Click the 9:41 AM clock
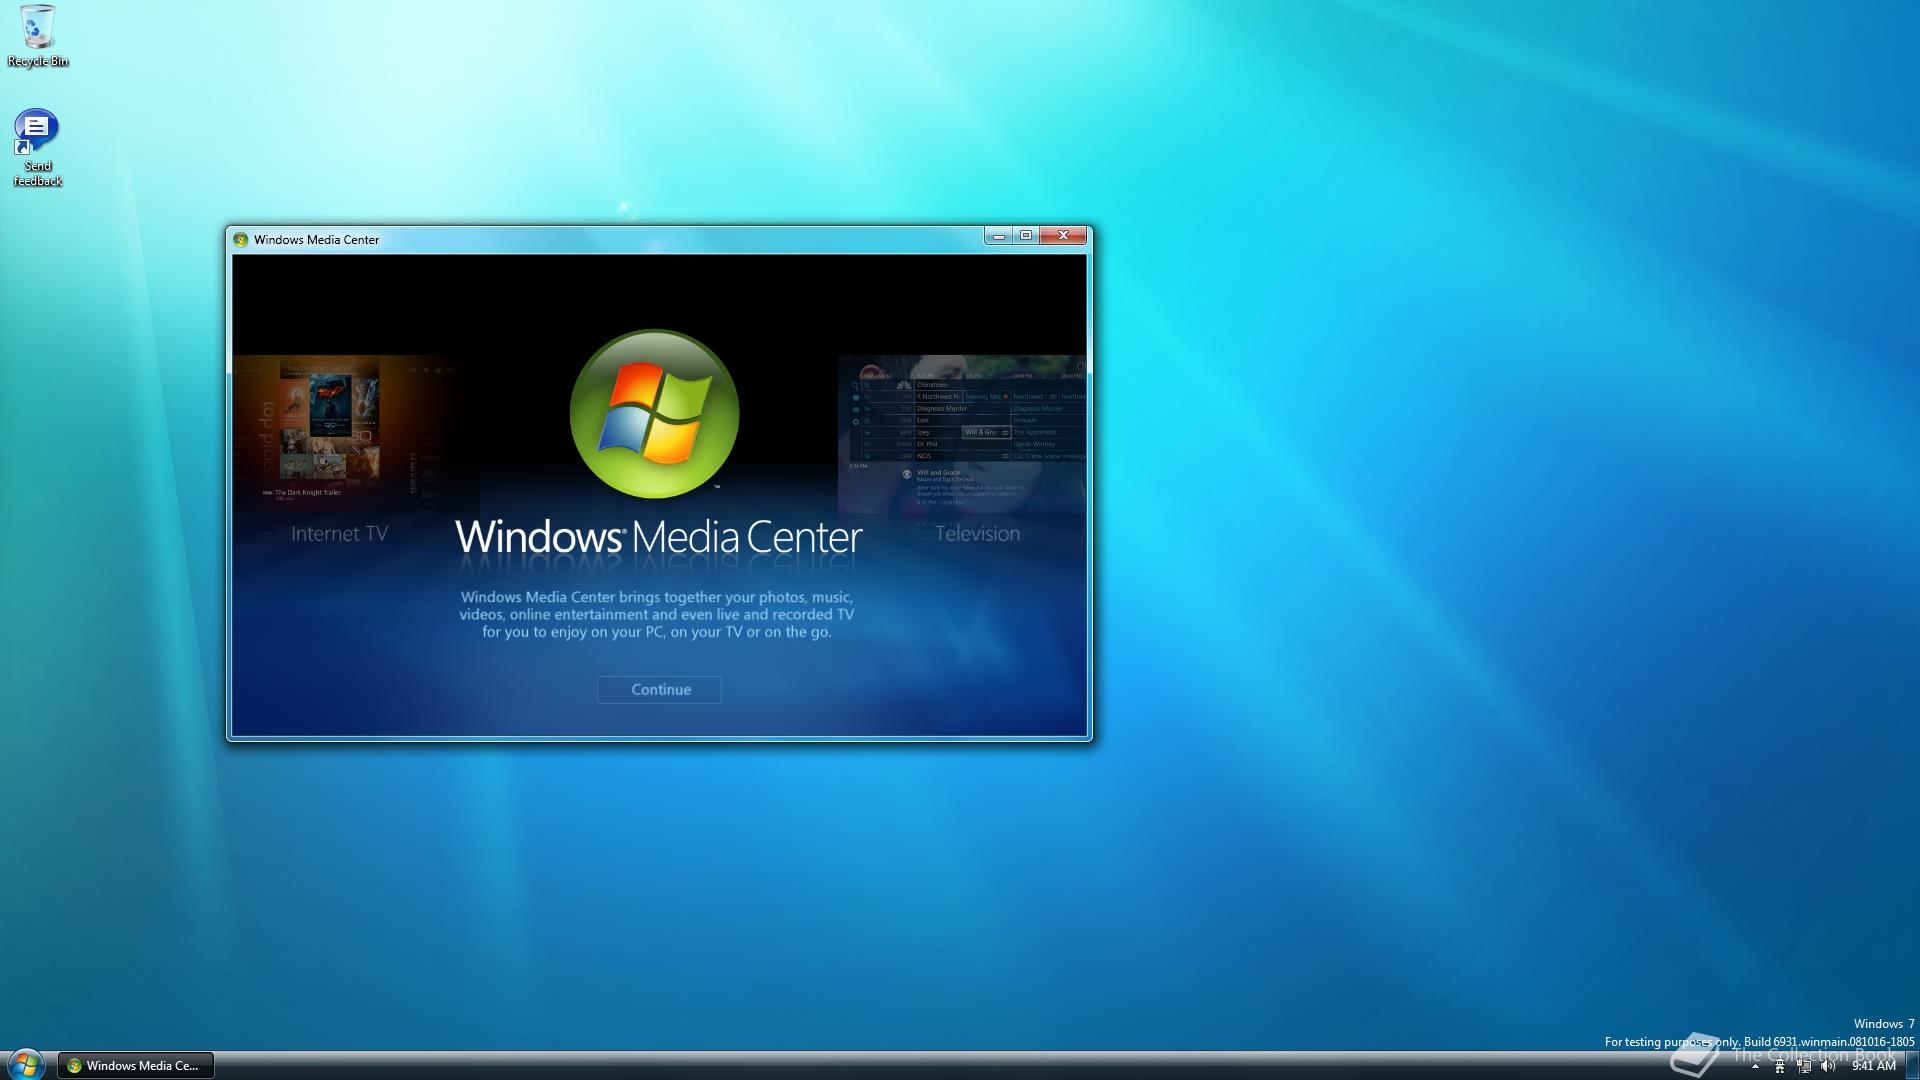This screenshot has width=1920, height=1080. pyautogui.click(x=1874, y=1066)
